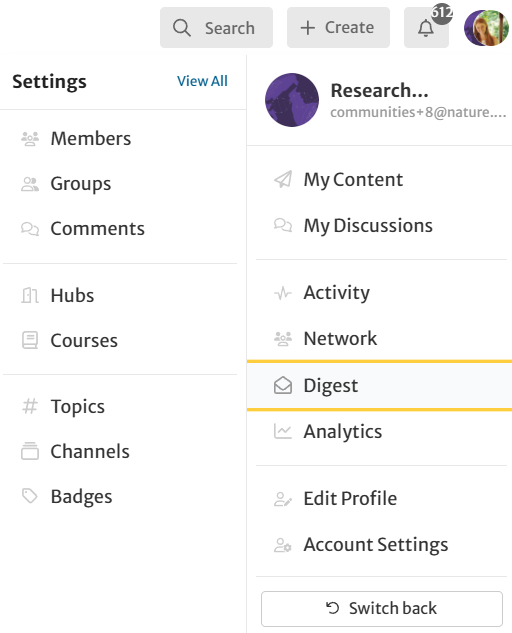Image resolution: width=512 pixels, height=633 pixels.
Task: Click the Comments speech bubble icon
Action: pyautogui.click(x=30, y=229)
